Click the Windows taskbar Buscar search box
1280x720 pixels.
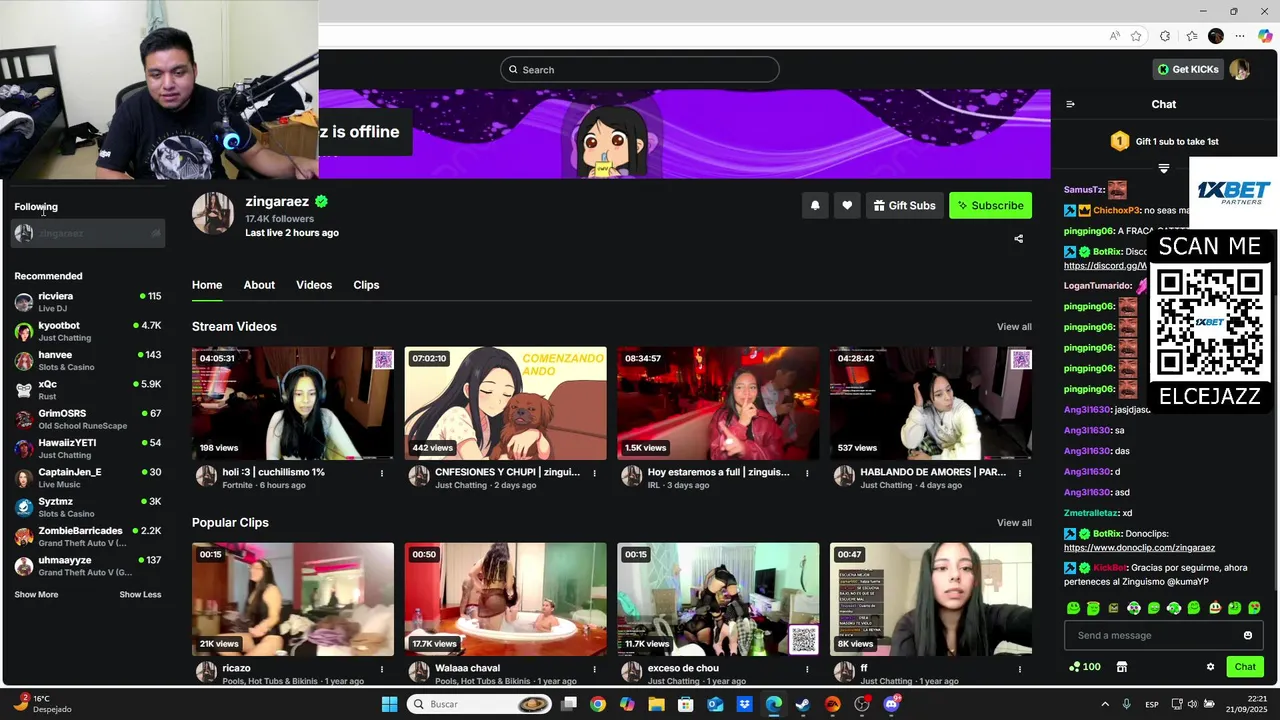pos(480,704)
